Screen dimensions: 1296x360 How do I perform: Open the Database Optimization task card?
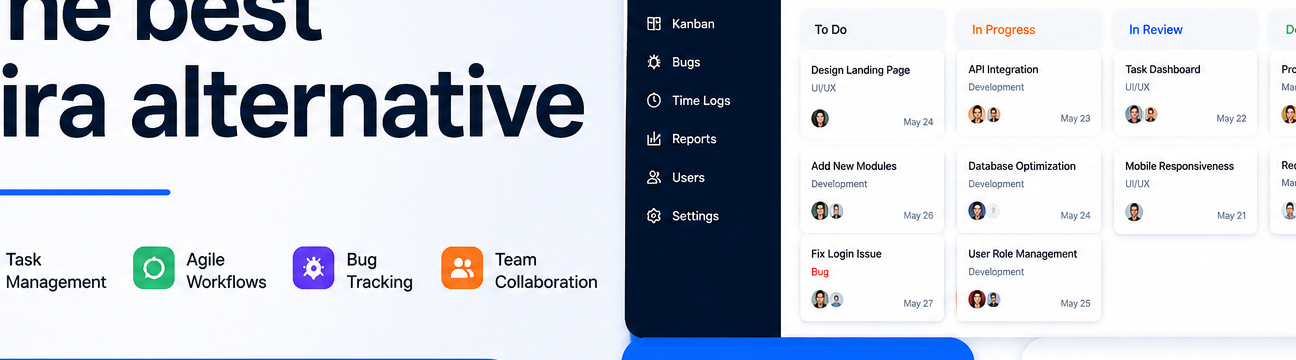click(x=1029, y=190)
